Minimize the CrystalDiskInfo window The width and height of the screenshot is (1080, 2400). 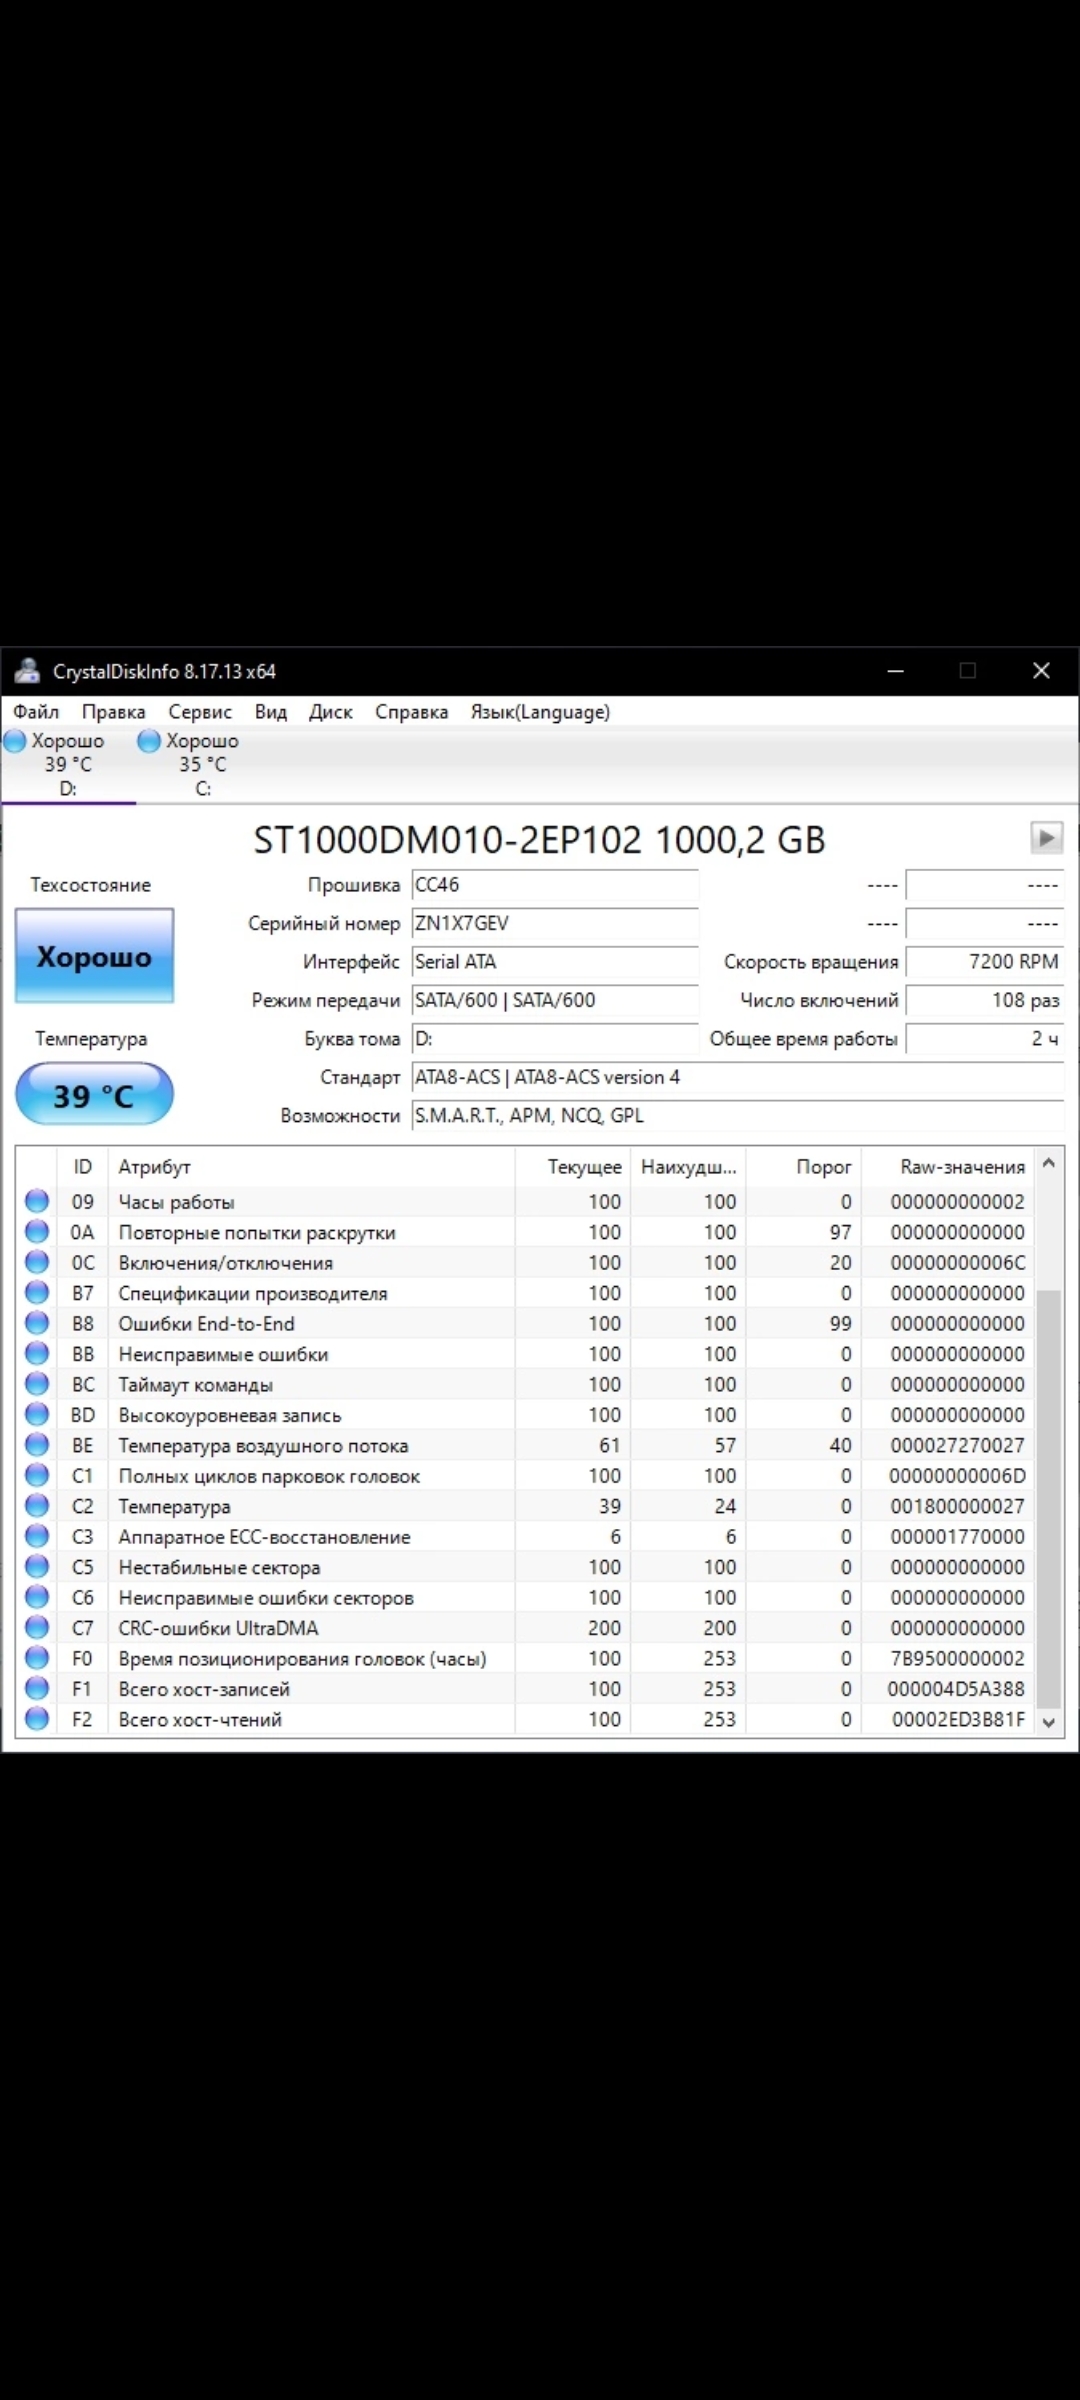pos(896,671)
